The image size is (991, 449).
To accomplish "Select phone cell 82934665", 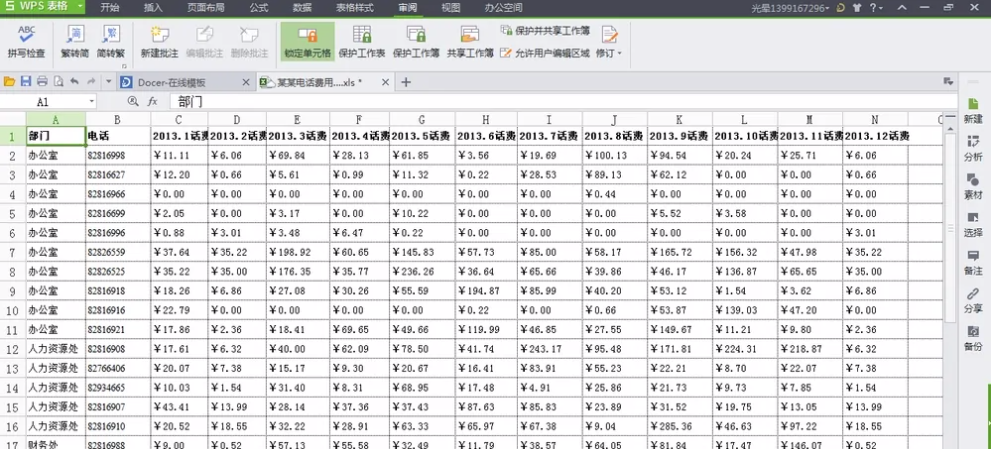I will pyautogui.click(x=118, y=388).
